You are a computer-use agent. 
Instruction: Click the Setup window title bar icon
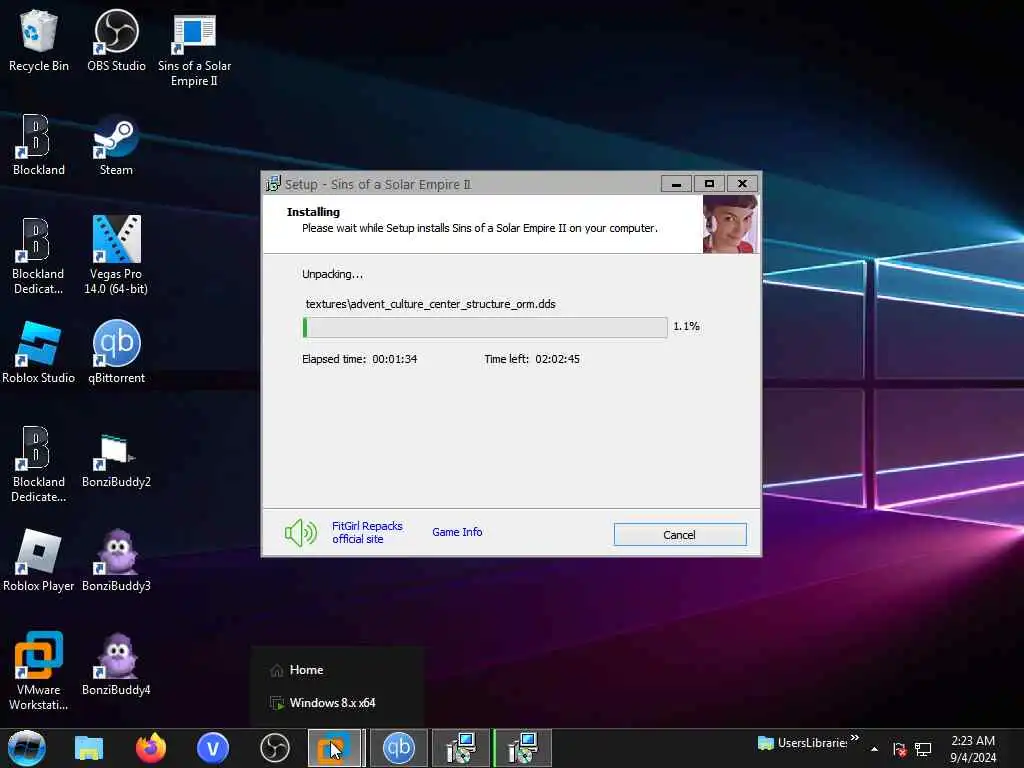(x=273, y=184)
